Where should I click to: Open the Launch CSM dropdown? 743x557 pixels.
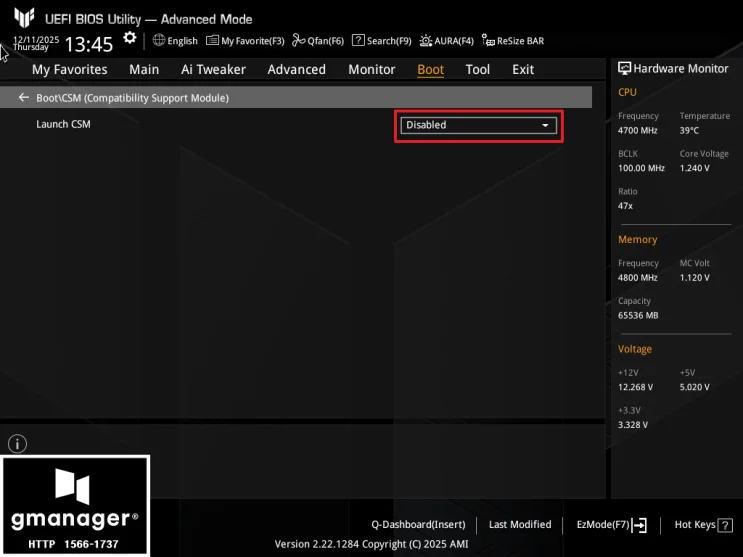[x=479, y=125]
